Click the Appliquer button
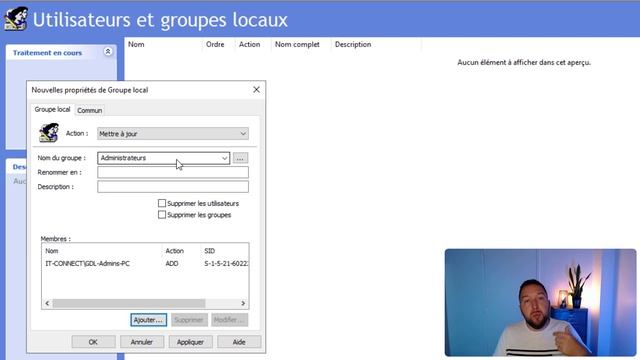The height and width of the screenshot is (360, 640). [x=190, y=342]
